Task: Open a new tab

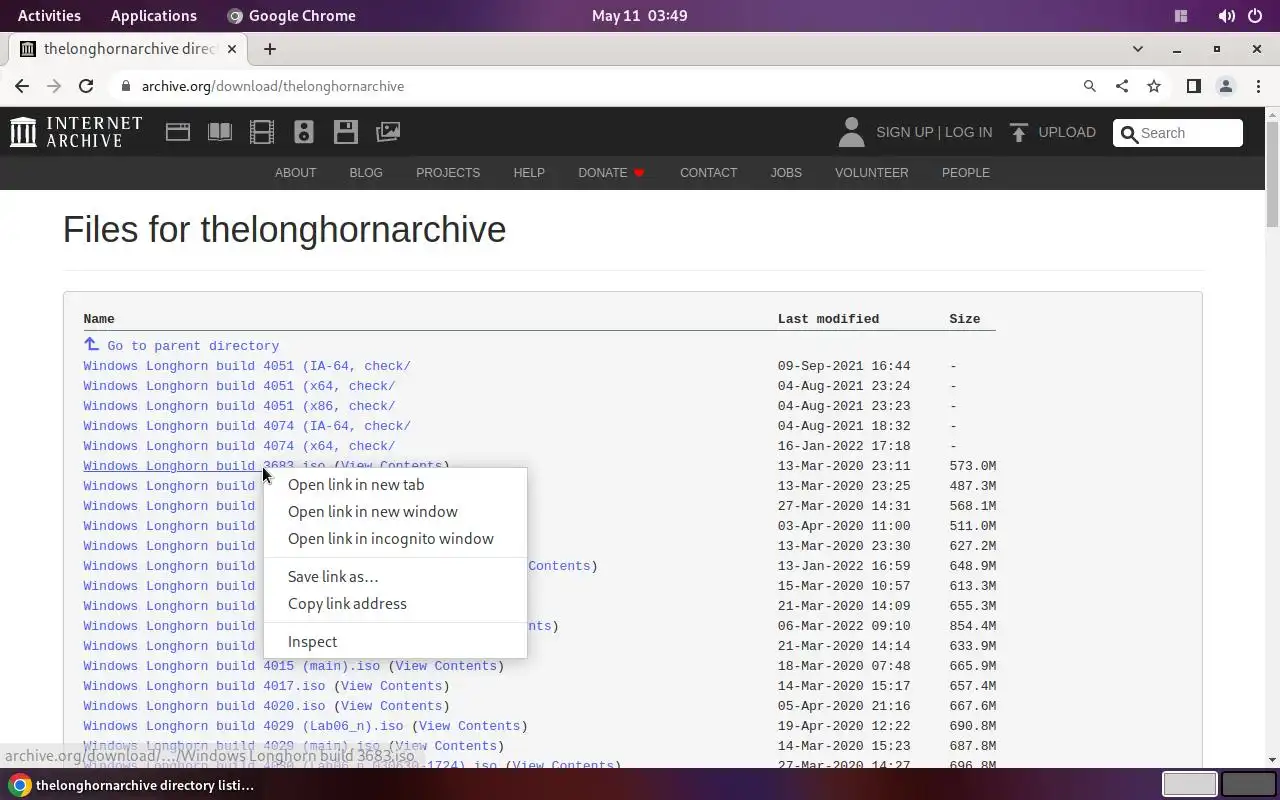Action: pyautogui.click(x=270, y=49)
